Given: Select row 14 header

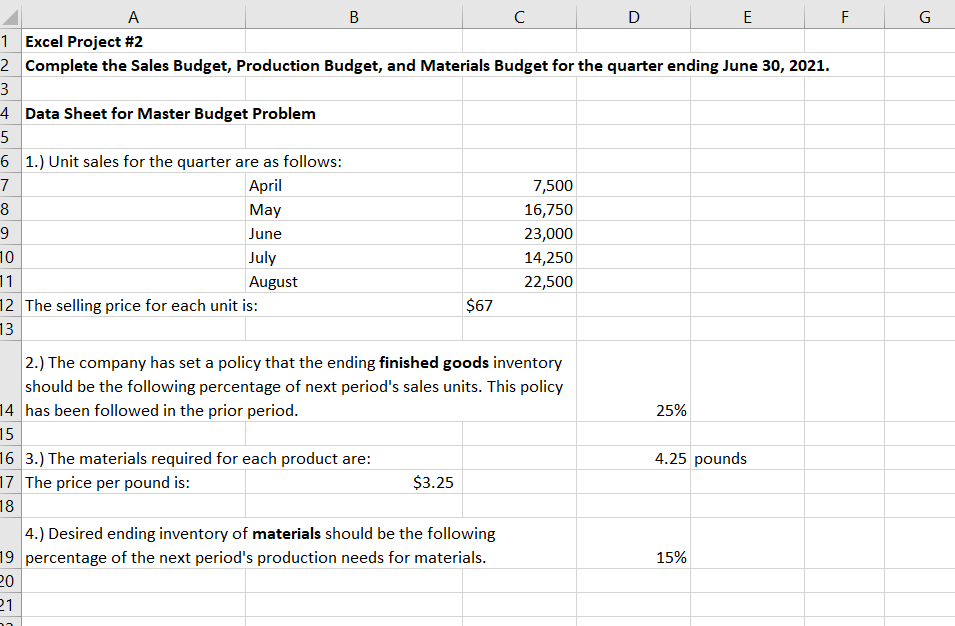Looking at the screenshot, I should pyautogui.click(x=10, y=381).
